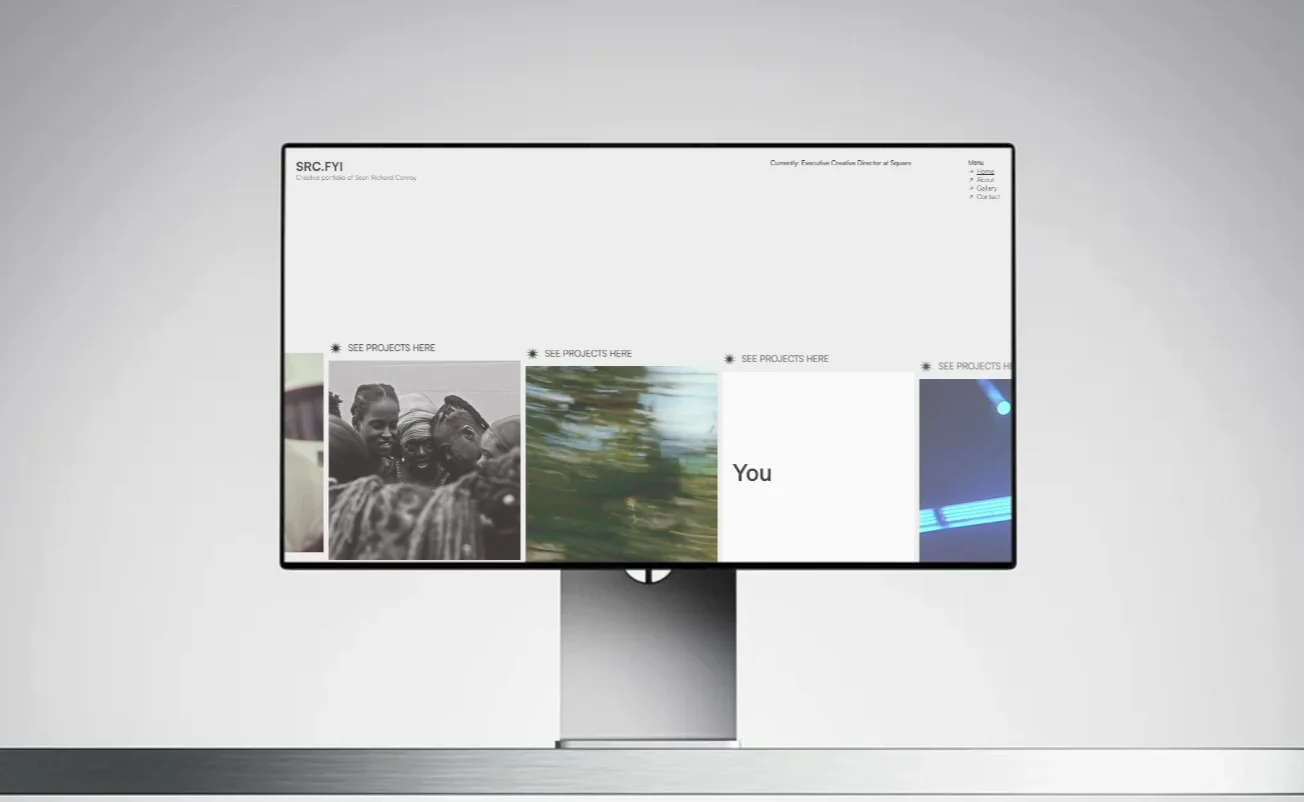Click the starburst icon above the "You" card
Image resolution: width=1304 pixels, height=802 pixels.
click(x=729, y=359)
